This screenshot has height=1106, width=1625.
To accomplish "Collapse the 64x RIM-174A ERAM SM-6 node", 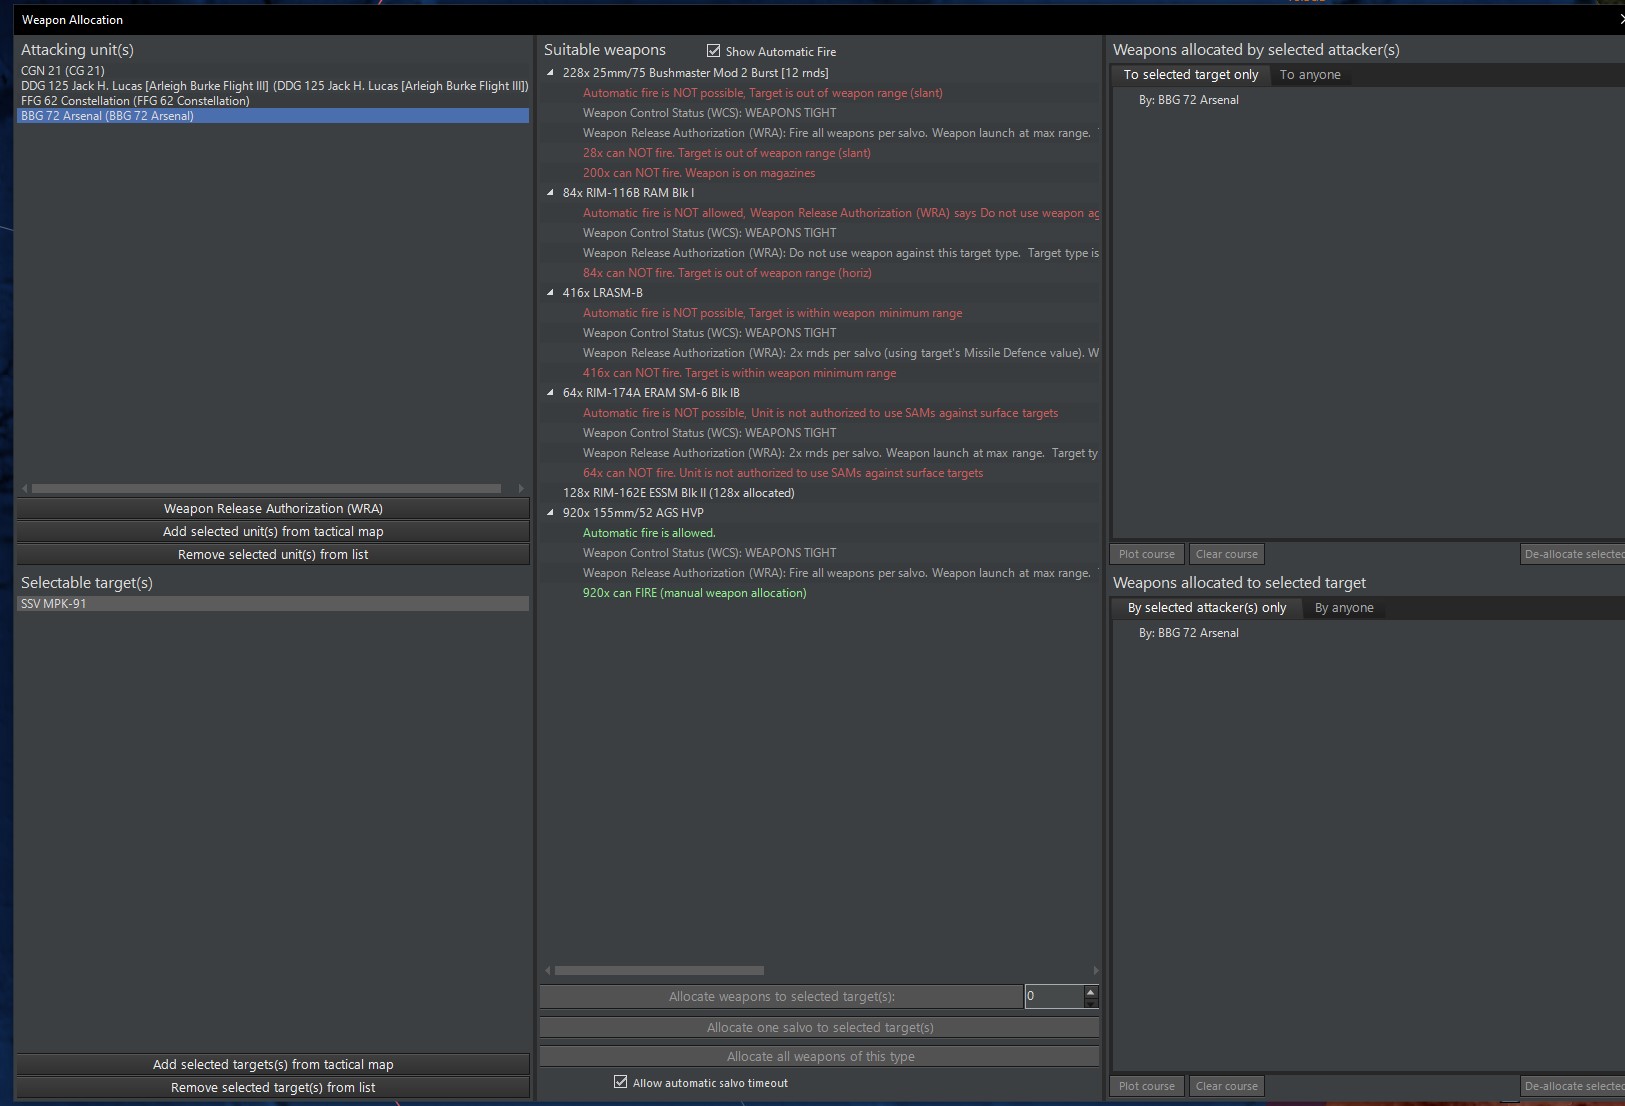I will pos(550,393).
